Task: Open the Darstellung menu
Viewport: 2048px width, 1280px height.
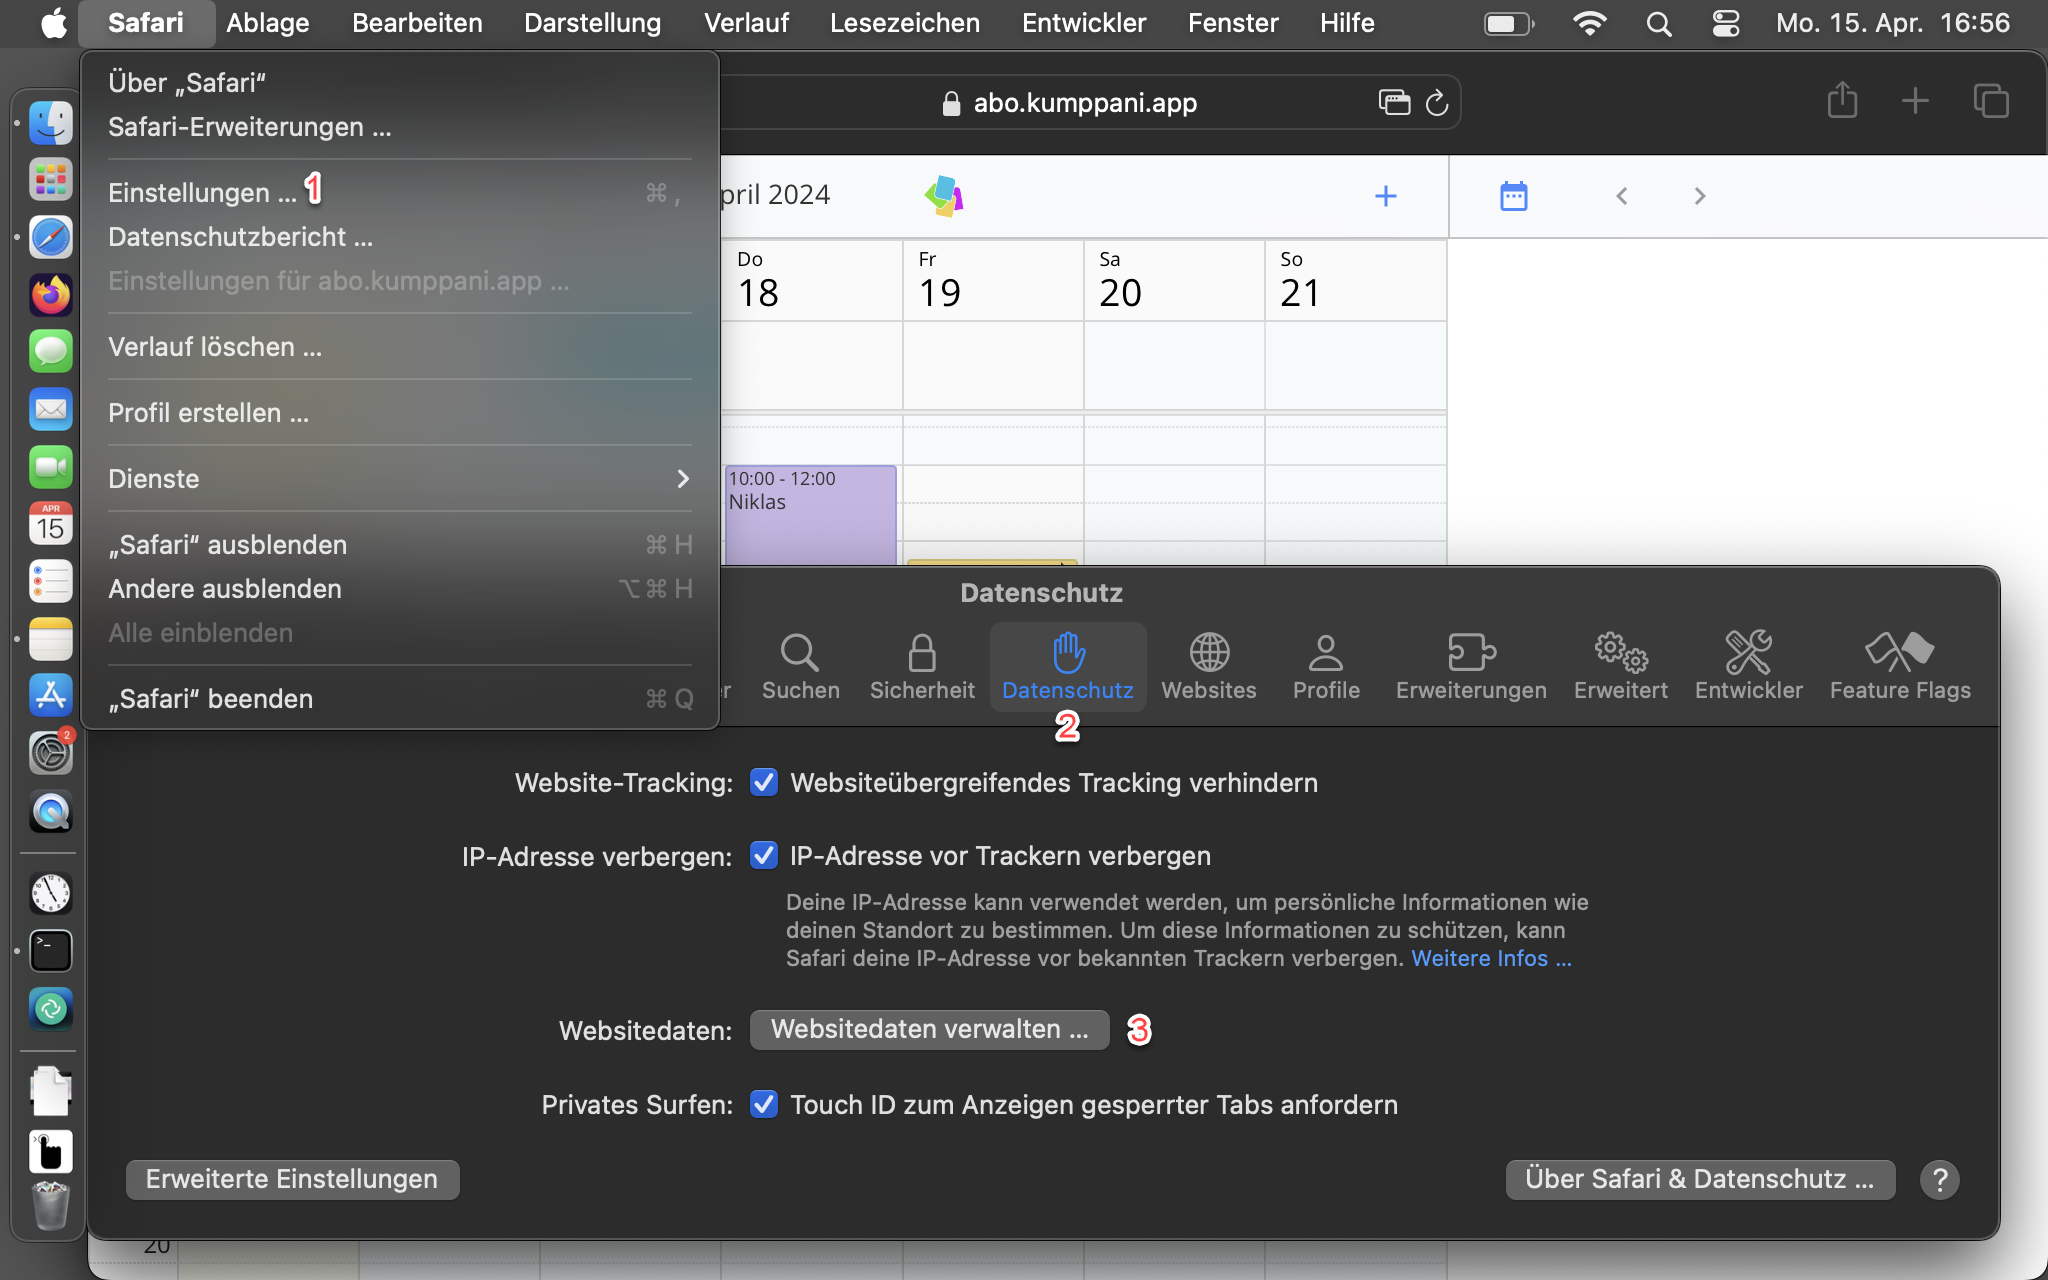Action: click(x=592, y=23)
